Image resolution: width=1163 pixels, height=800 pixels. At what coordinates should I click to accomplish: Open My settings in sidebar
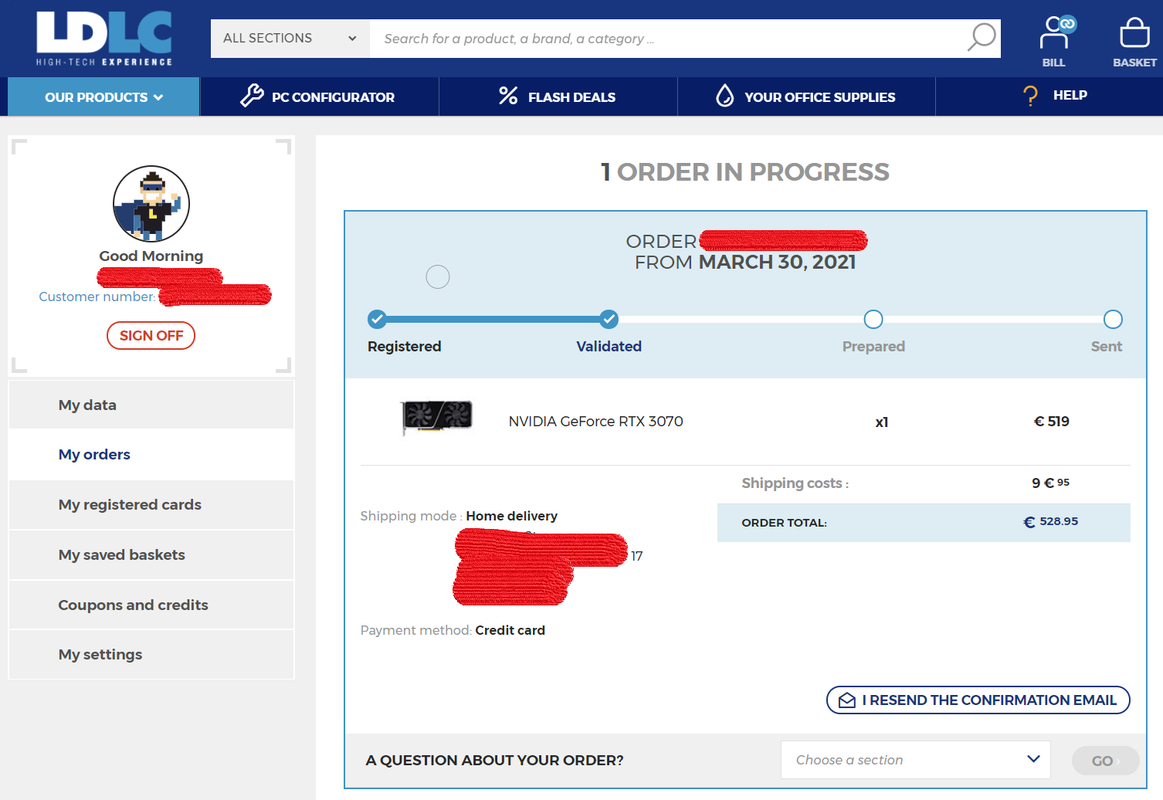[151, 655]
